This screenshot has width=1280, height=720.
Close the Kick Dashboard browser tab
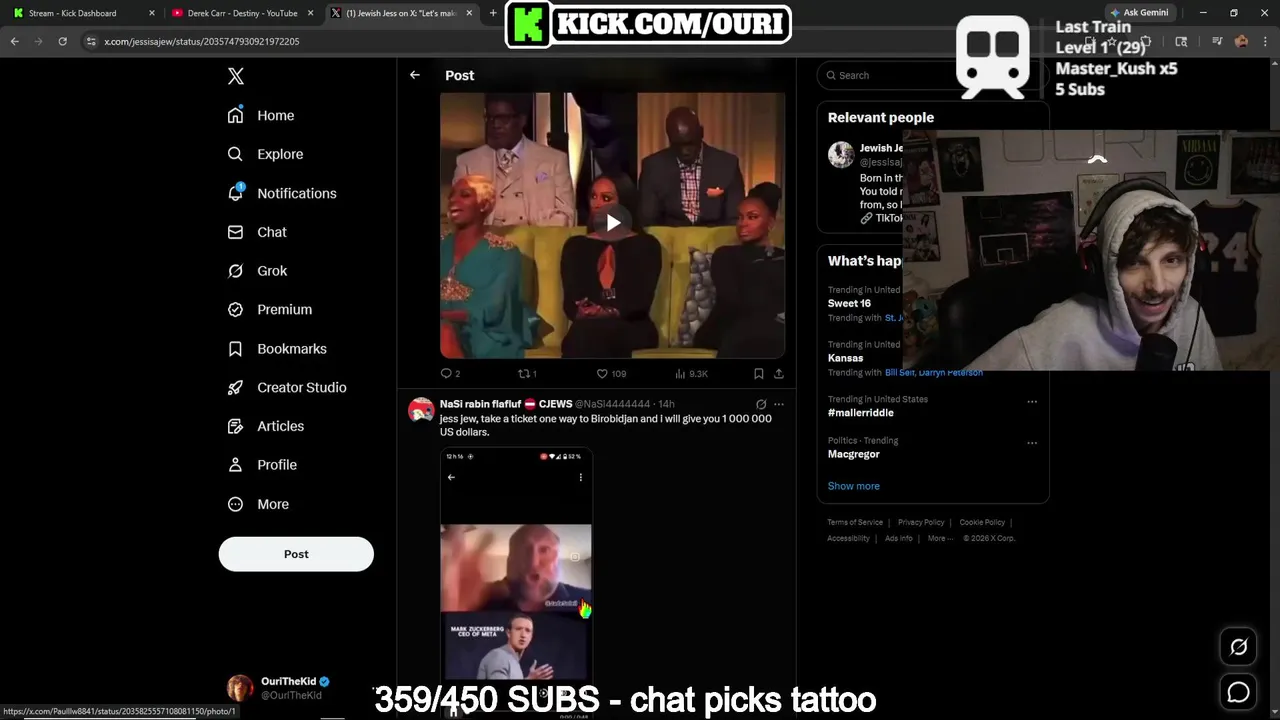coord(152,13)
